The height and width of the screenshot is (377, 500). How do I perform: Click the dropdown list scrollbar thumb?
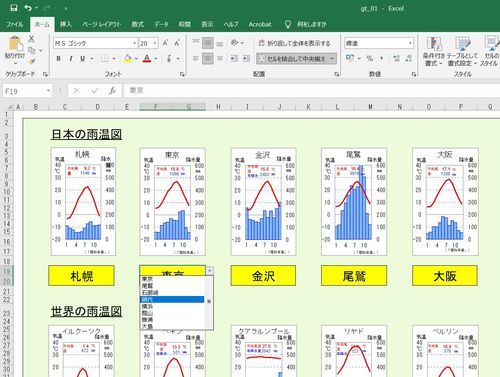click(x=209, y=301)
